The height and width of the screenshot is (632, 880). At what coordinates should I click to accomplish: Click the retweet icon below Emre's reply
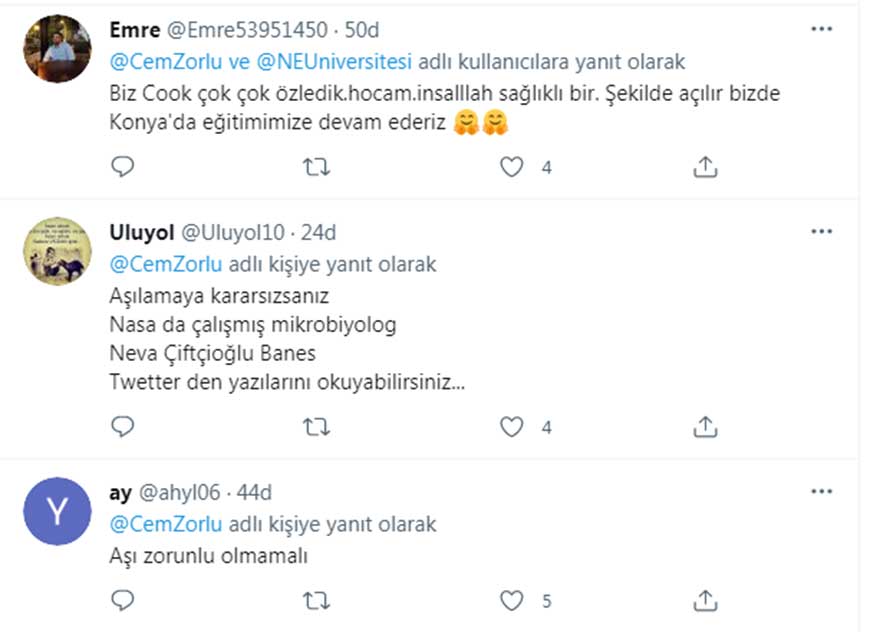pos(318,166)
